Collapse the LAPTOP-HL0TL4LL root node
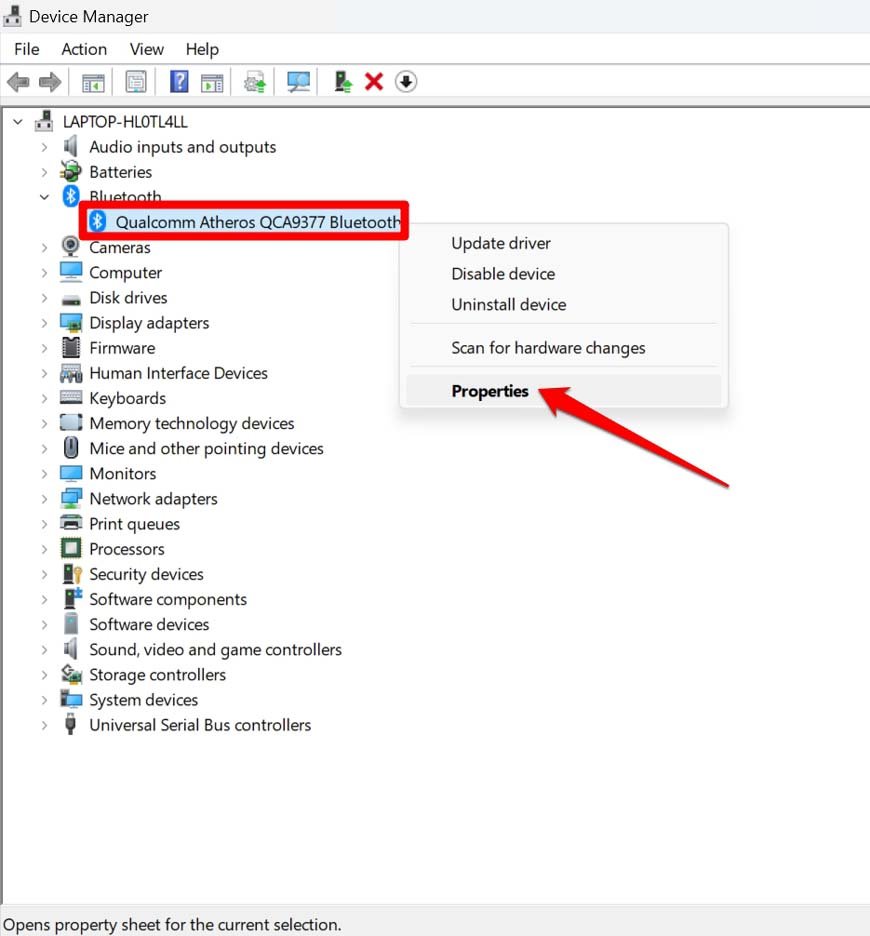Screen dimensions: 870x936 18,122
